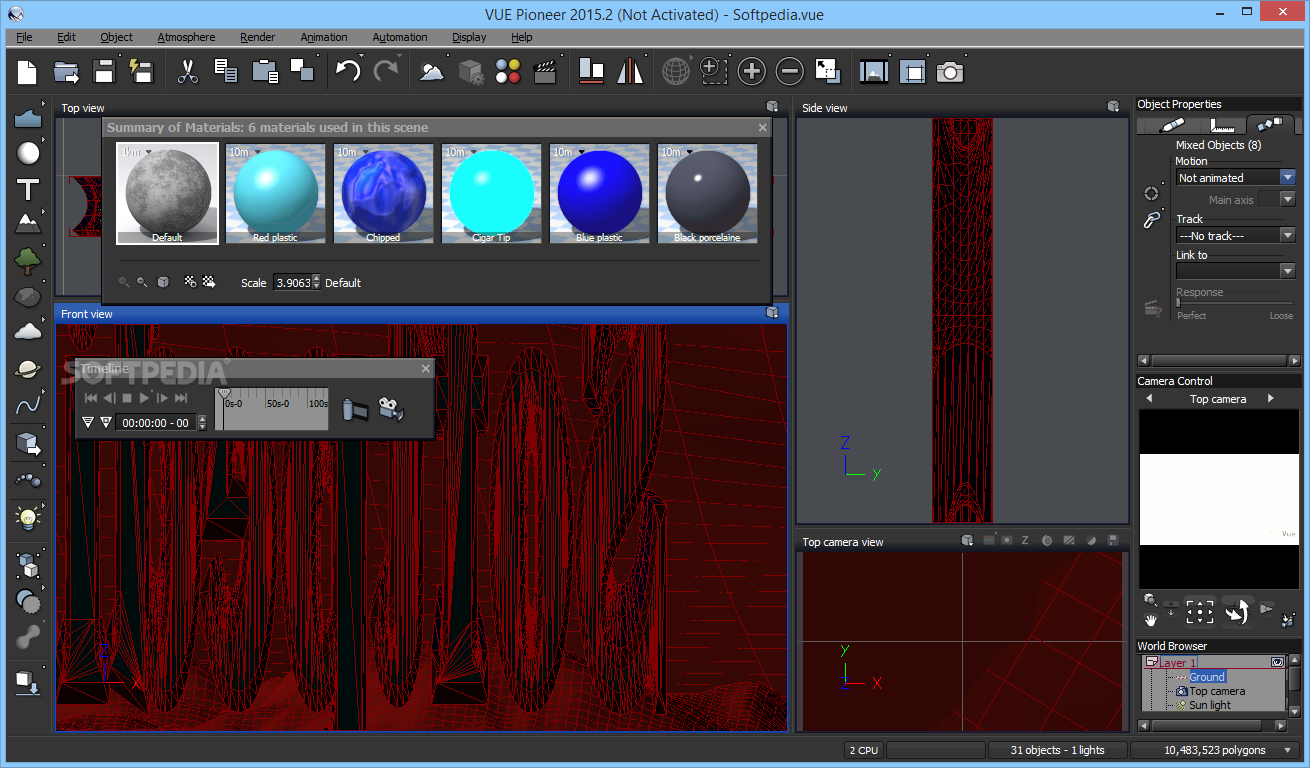Toggle the maximize icon of Front view

pos(773,313)
